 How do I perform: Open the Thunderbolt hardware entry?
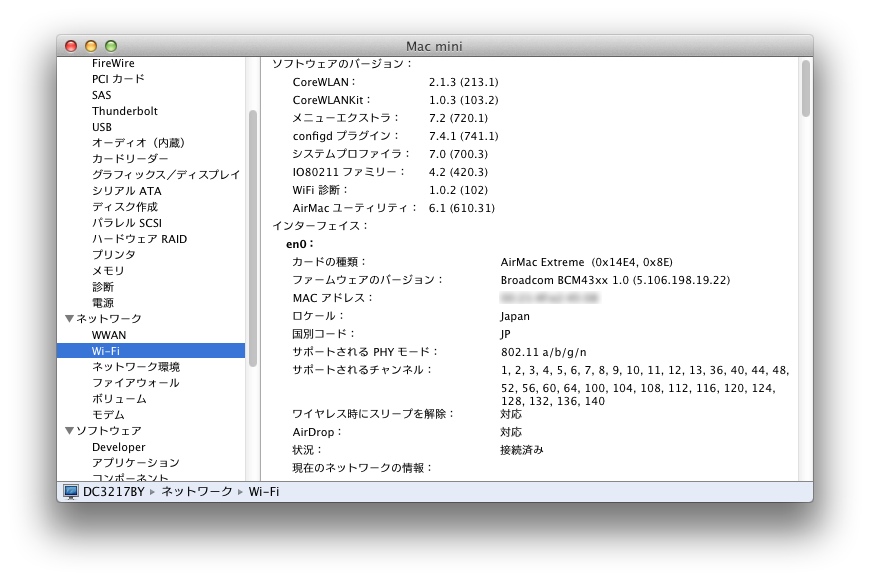(x=124, y=111)
